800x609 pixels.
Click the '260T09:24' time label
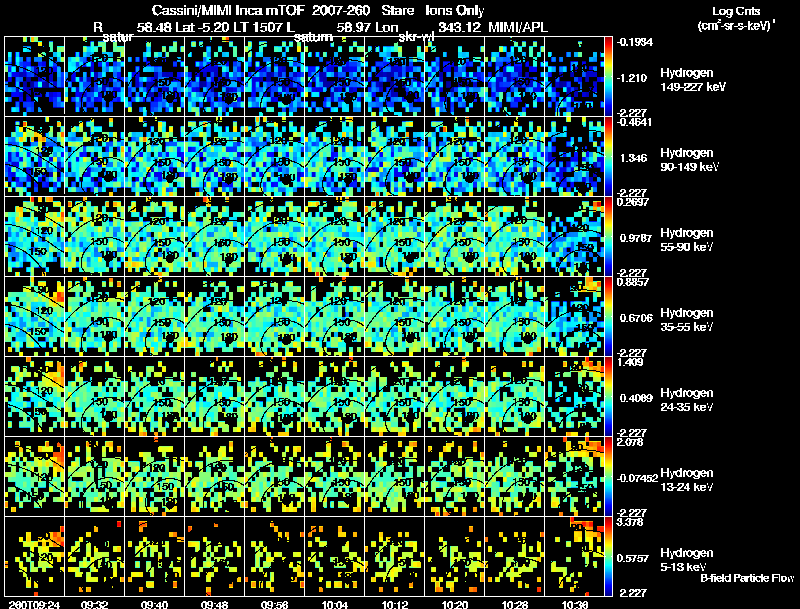click(35, 604)
